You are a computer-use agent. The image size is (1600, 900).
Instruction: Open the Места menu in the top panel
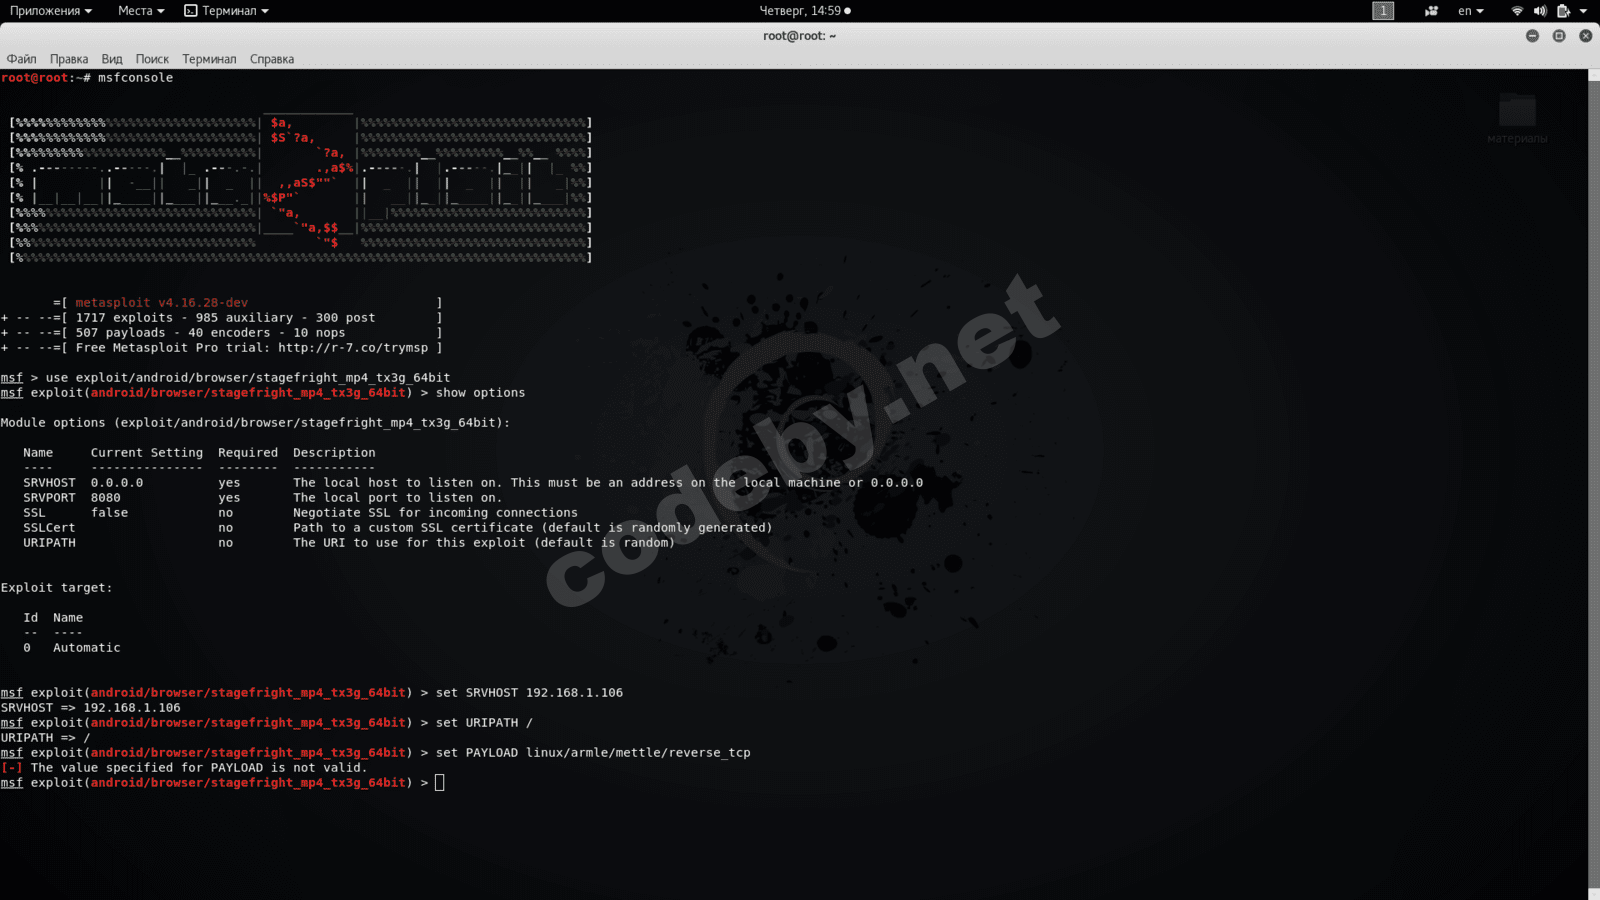pyautogui.click(x=141, y=11)
